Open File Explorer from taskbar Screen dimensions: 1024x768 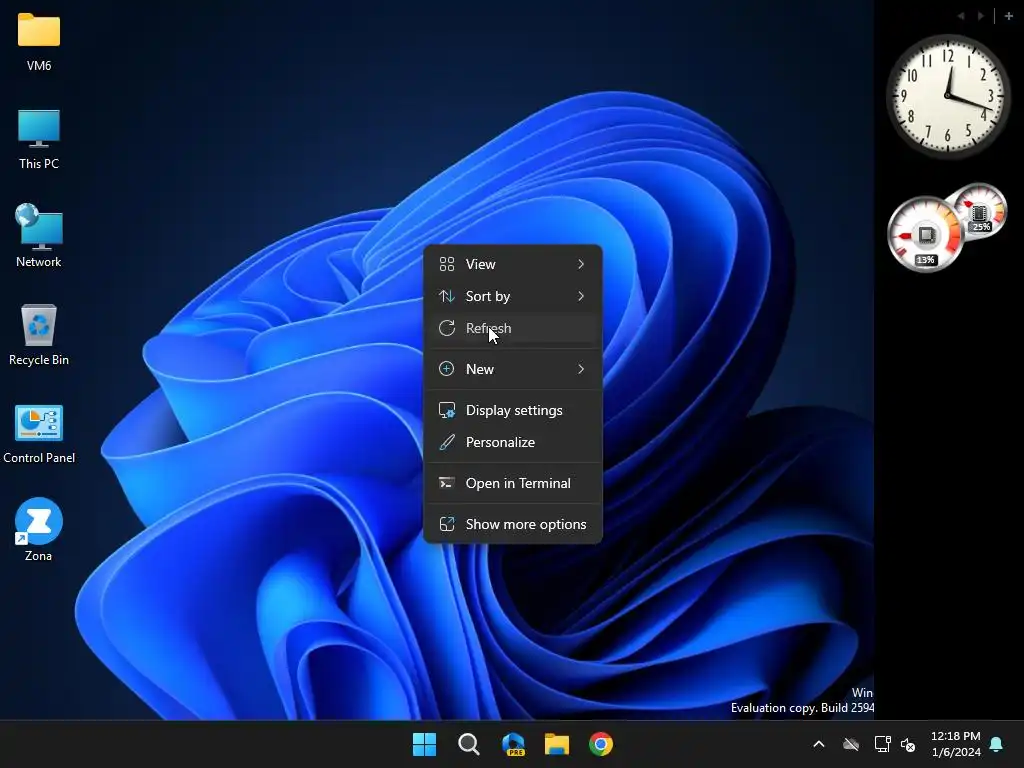coord(557,744)
